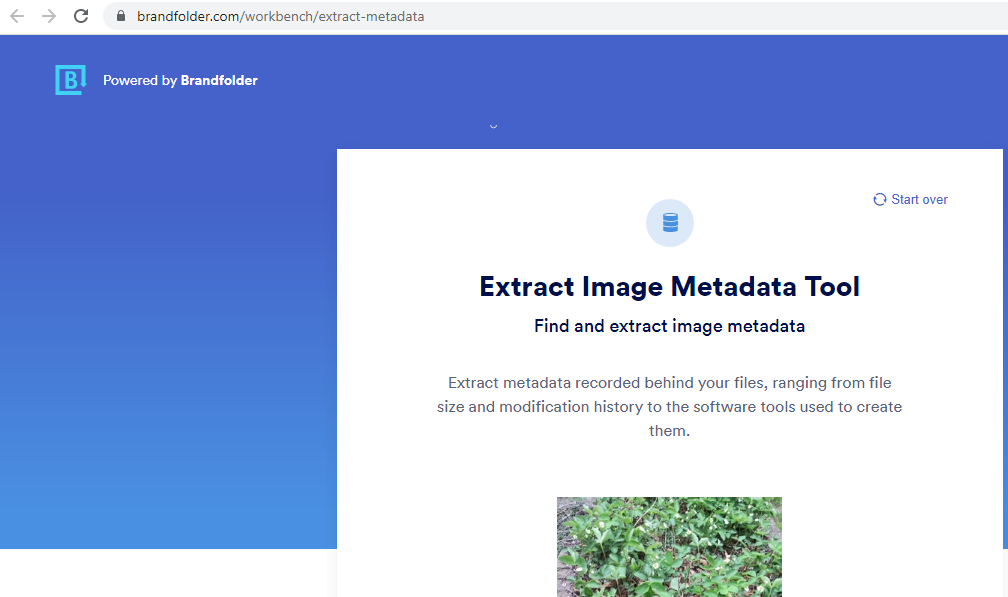Open the Powered by Brandfolder link

click(x=180, y=80)
